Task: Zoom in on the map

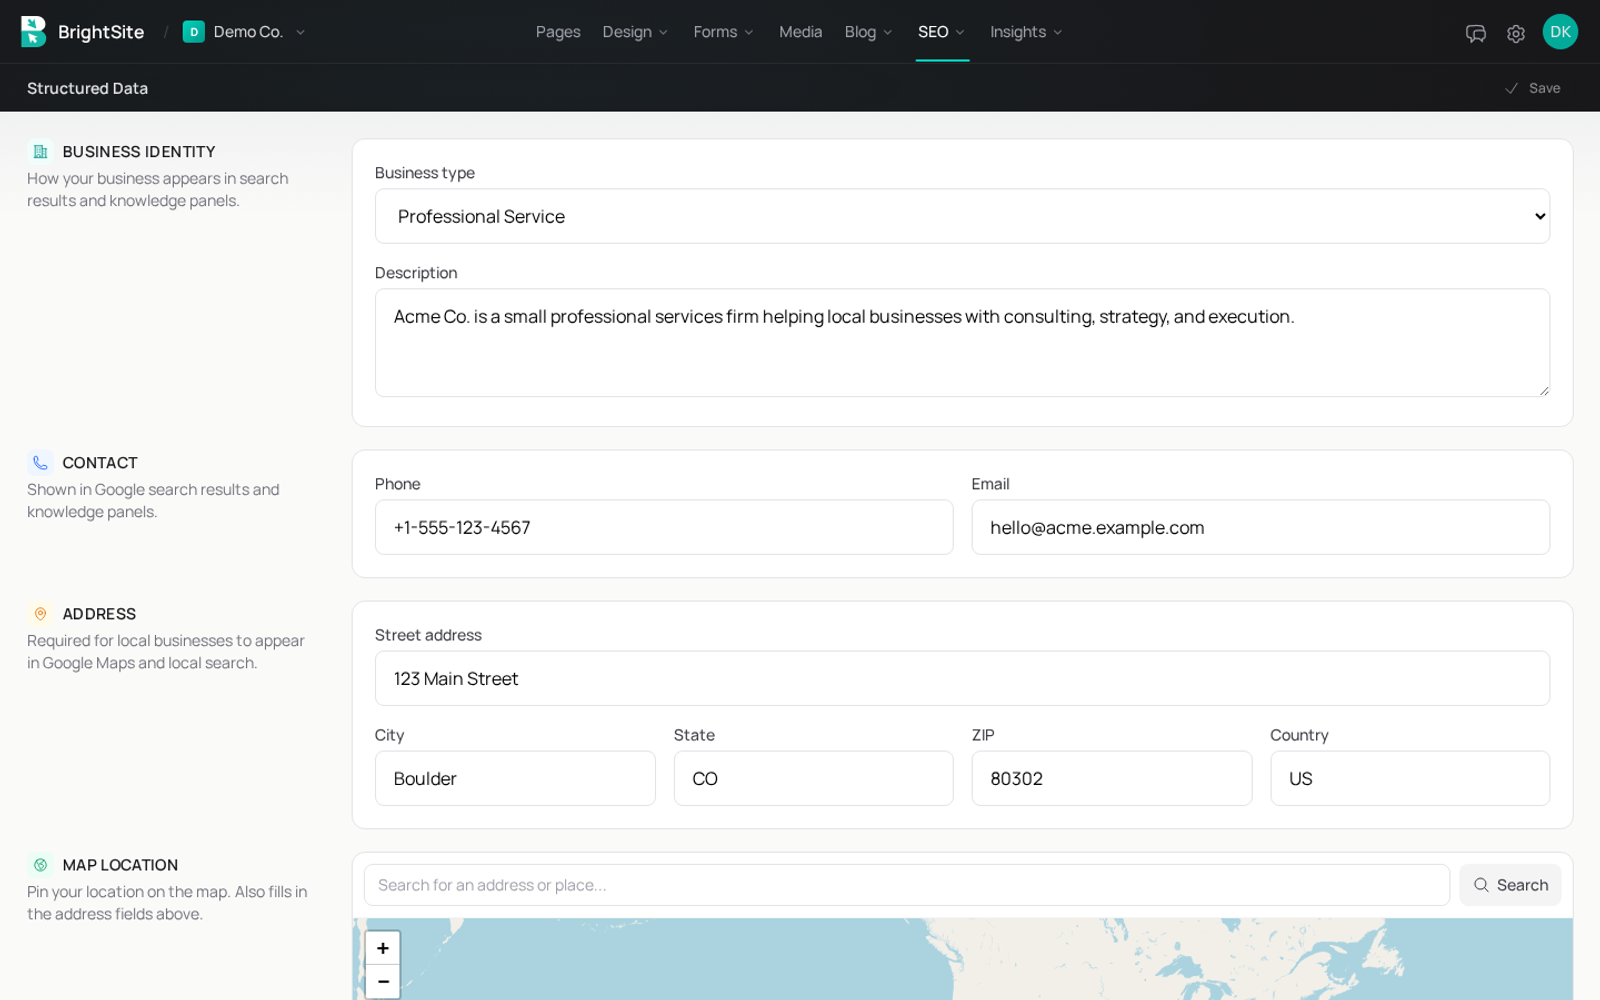Action: pyautogui.click(x=383, y=948)
